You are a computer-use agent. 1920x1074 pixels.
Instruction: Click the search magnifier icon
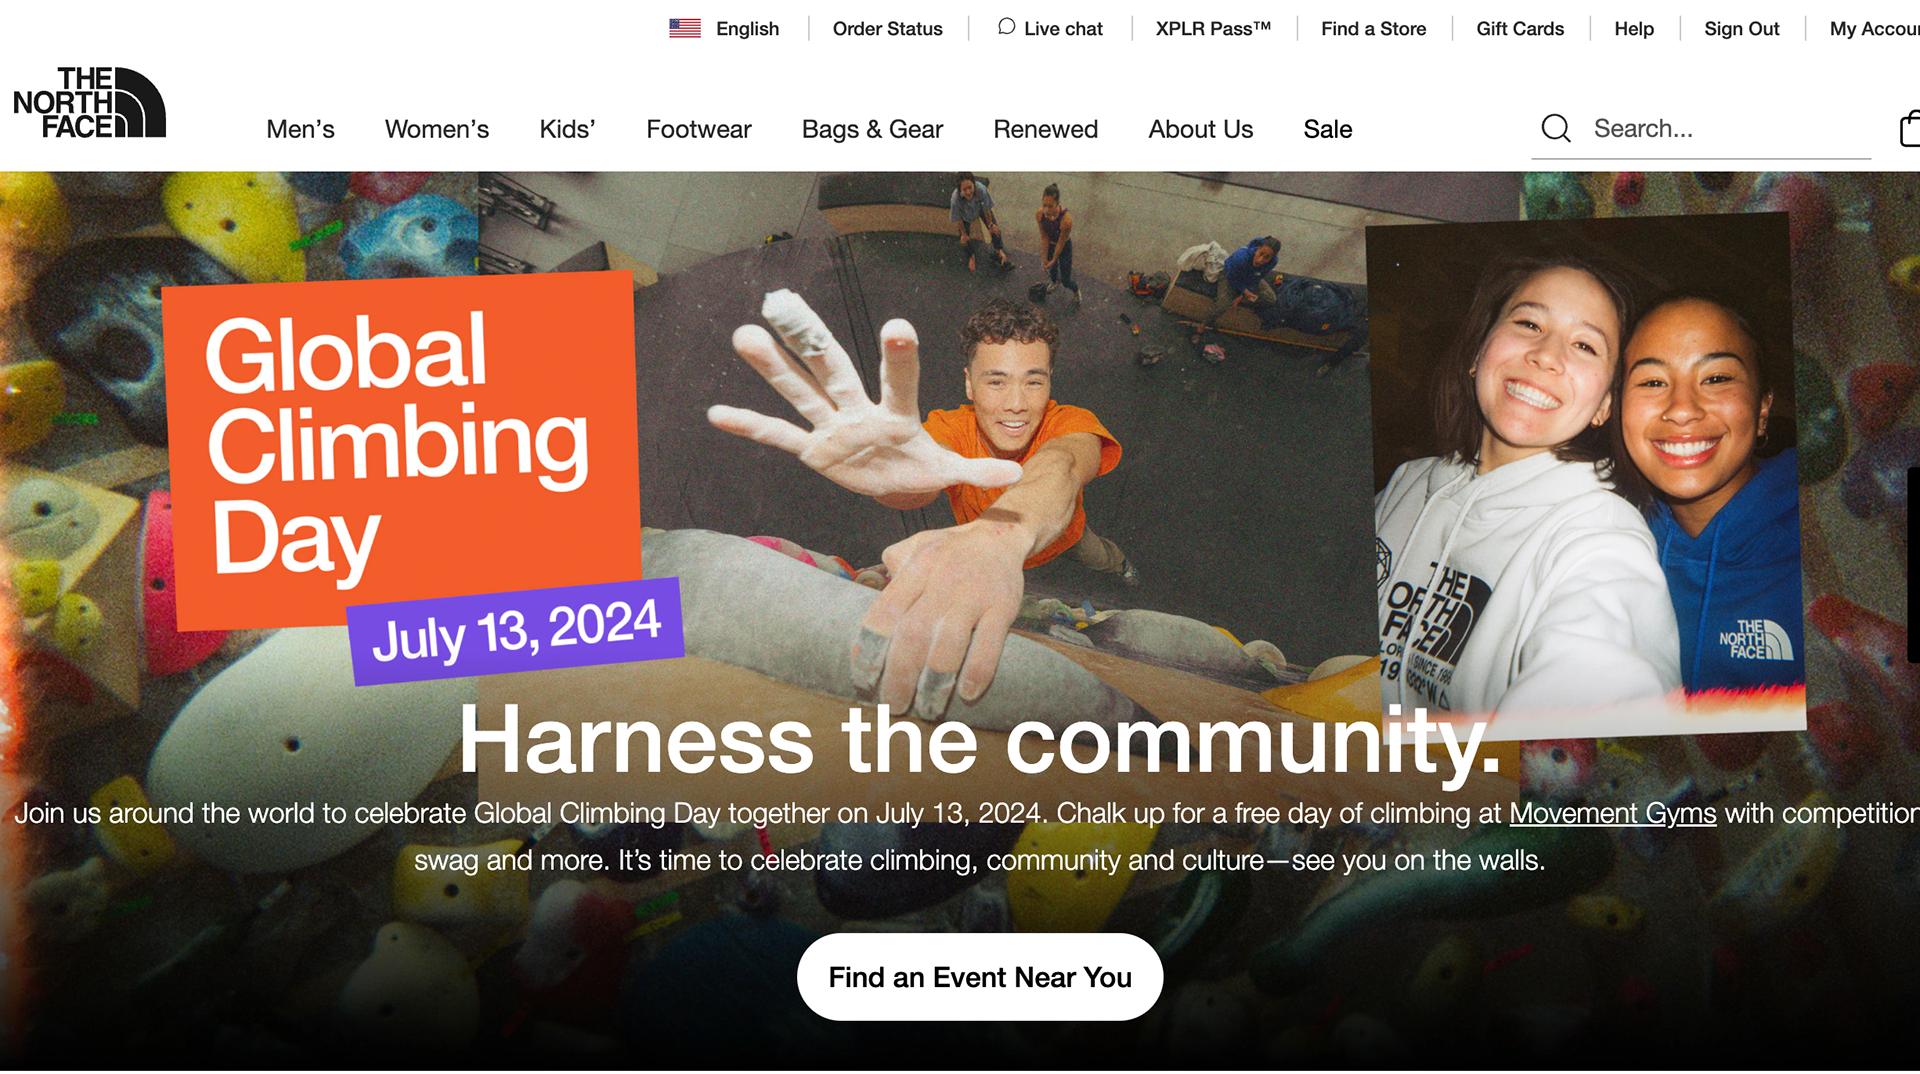click(x=1556, y=128)
